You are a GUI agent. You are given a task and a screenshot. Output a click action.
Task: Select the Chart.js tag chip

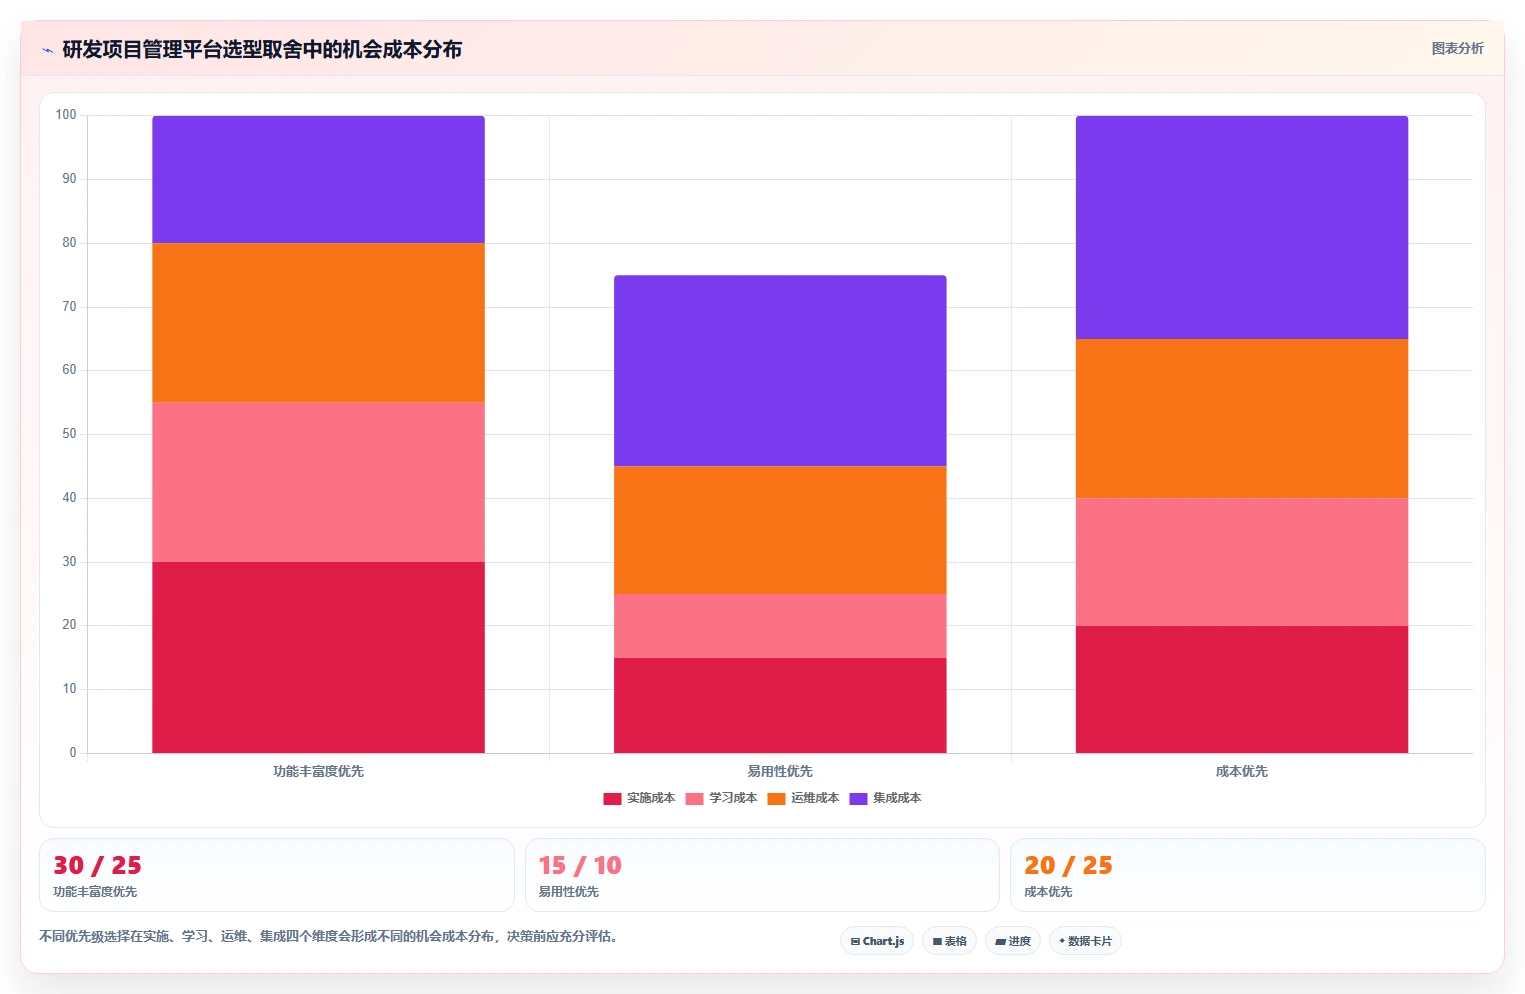click(x=877, y=941)
